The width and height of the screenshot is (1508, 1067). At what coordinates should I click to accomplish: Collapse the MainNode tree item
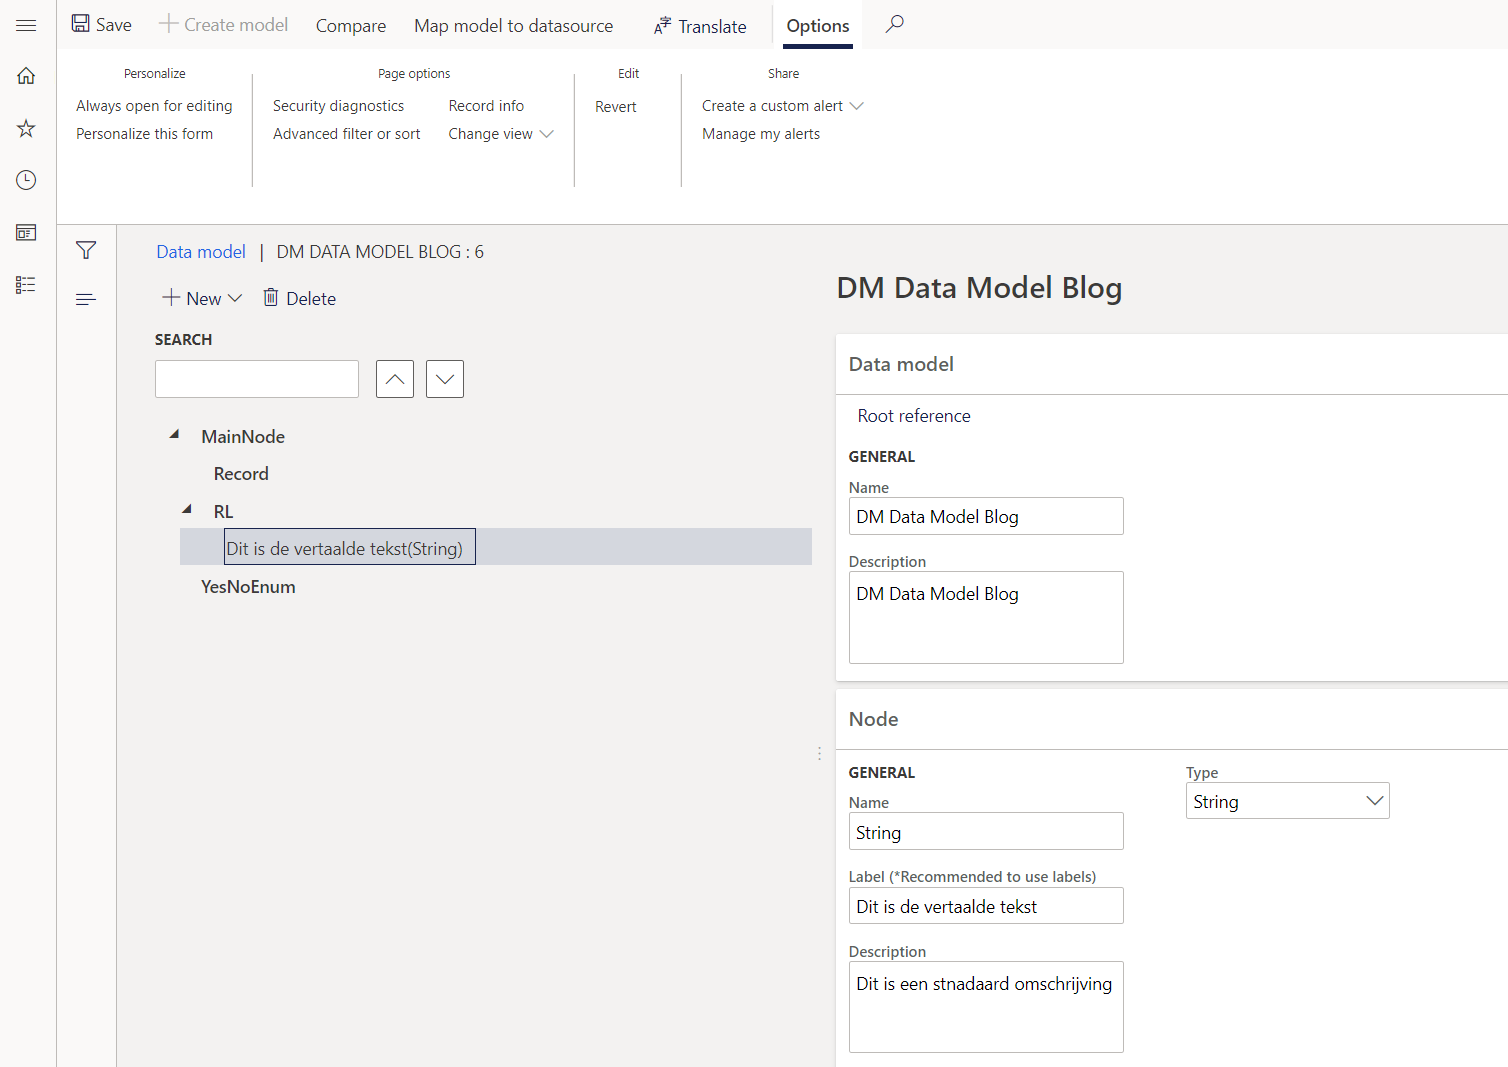173,433
